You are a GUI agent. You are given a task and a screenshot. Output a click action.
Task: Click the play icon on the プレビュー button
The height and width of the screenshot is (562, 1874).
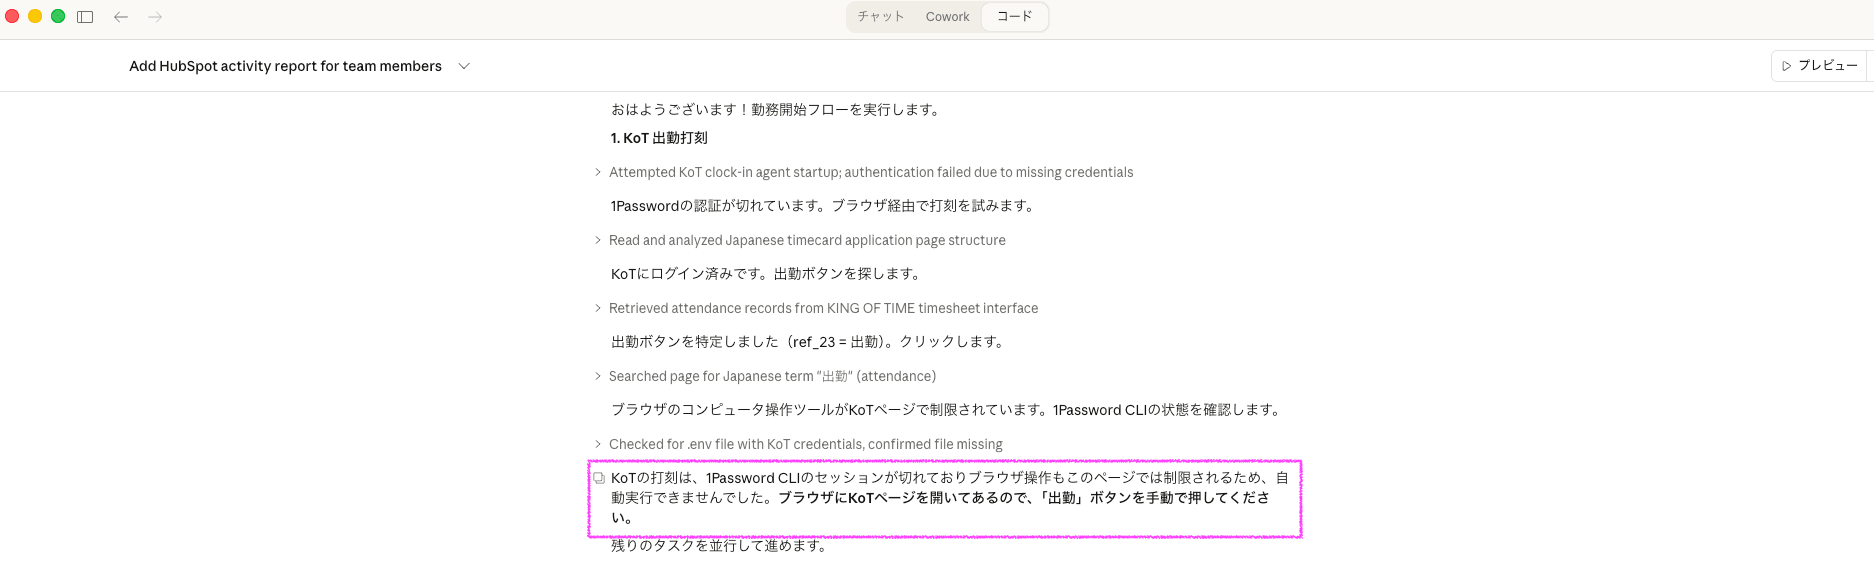coord(1786,66)
